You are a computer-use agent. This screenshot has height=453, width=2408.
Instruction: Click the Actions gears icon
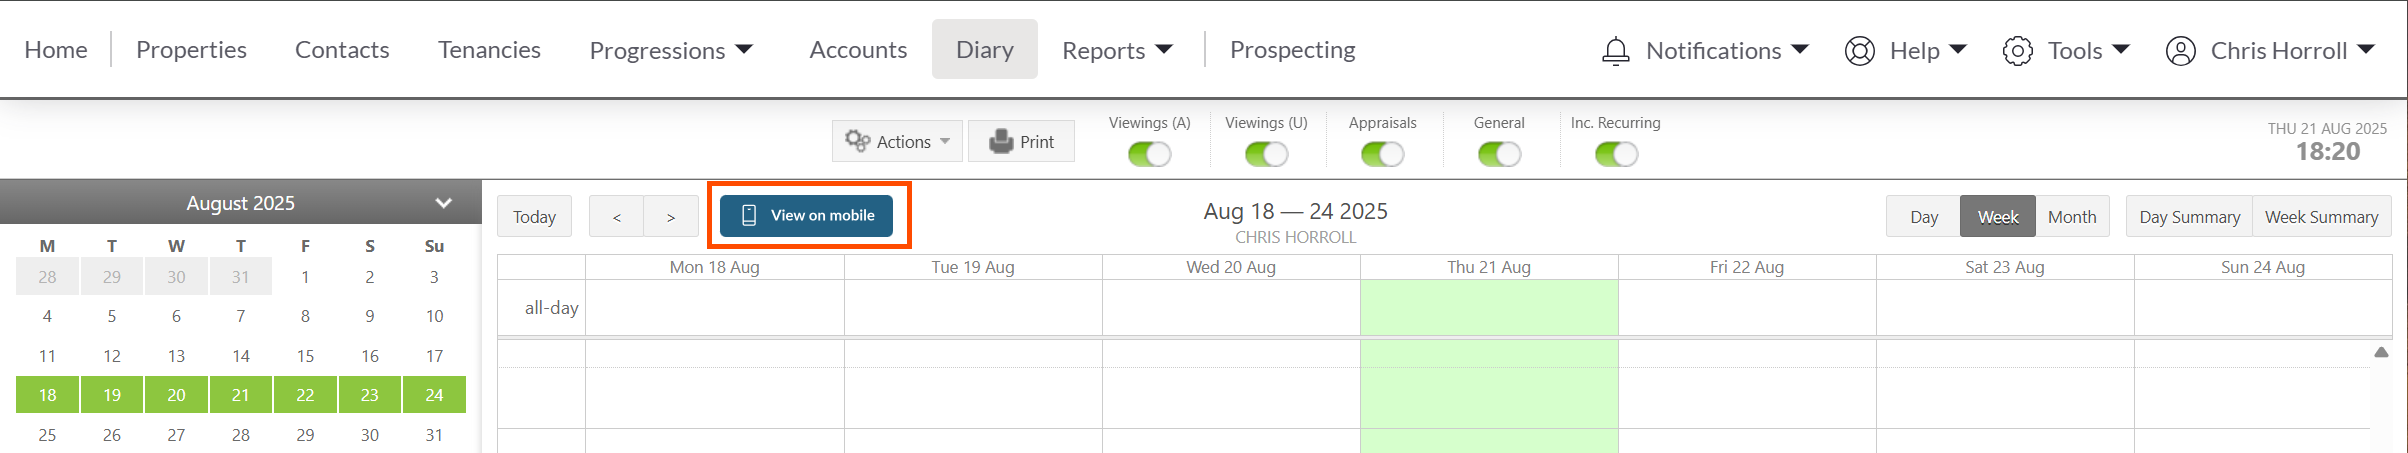[x=857, y=141]
